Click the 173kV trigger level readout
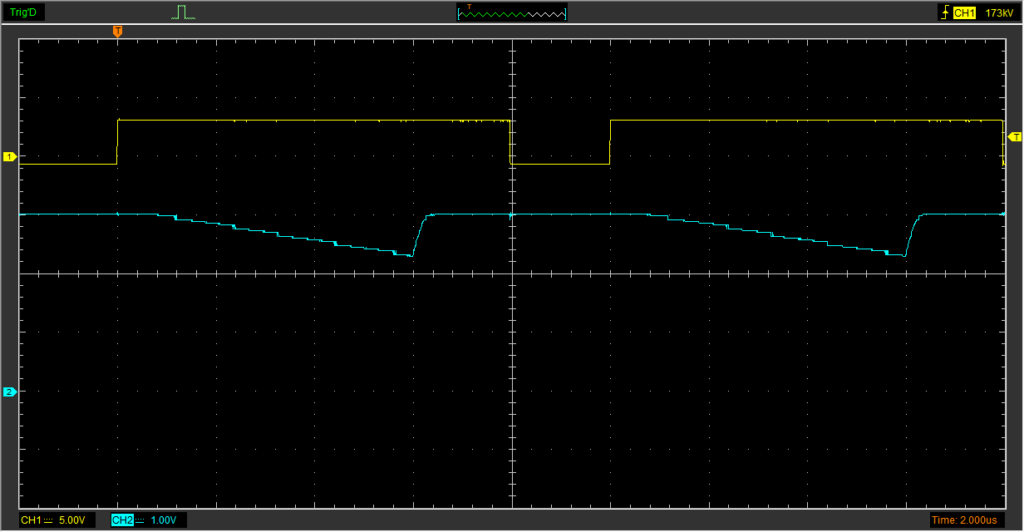 point(997,13)
